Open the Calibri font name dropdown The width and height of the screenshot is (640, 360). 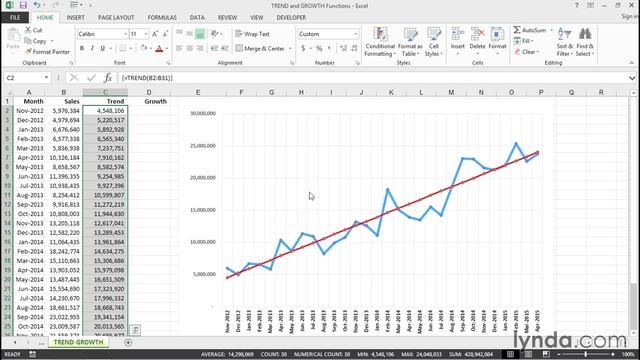pyautogui.click(x=125, y=34)
